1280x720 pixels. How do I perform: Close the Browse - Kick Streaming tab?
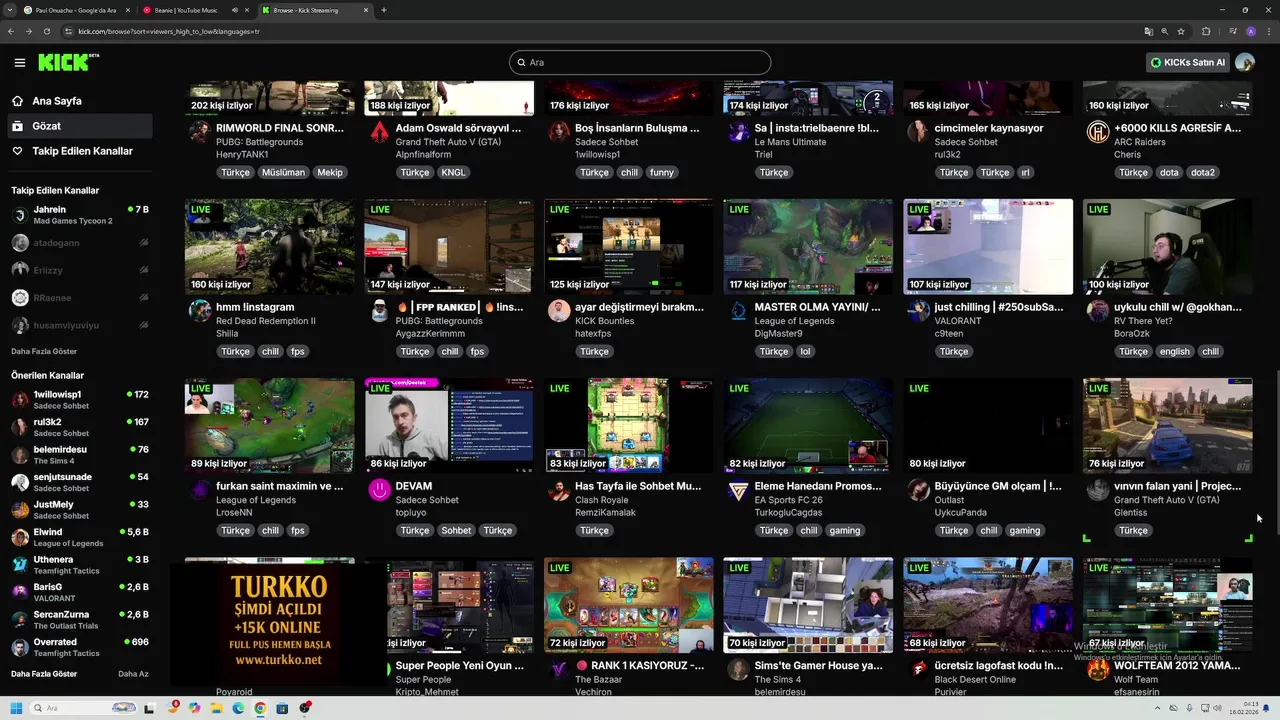pos(366,10)
